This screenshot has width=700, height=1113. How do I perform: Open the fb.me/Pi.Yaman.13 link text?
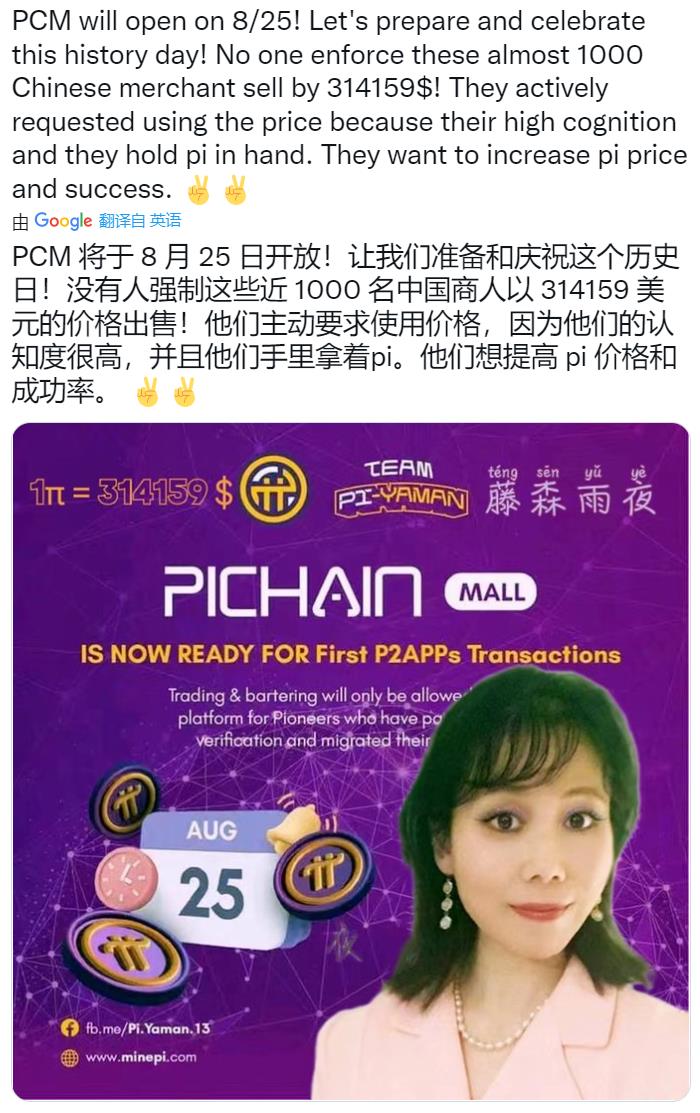pos(148,1028)
